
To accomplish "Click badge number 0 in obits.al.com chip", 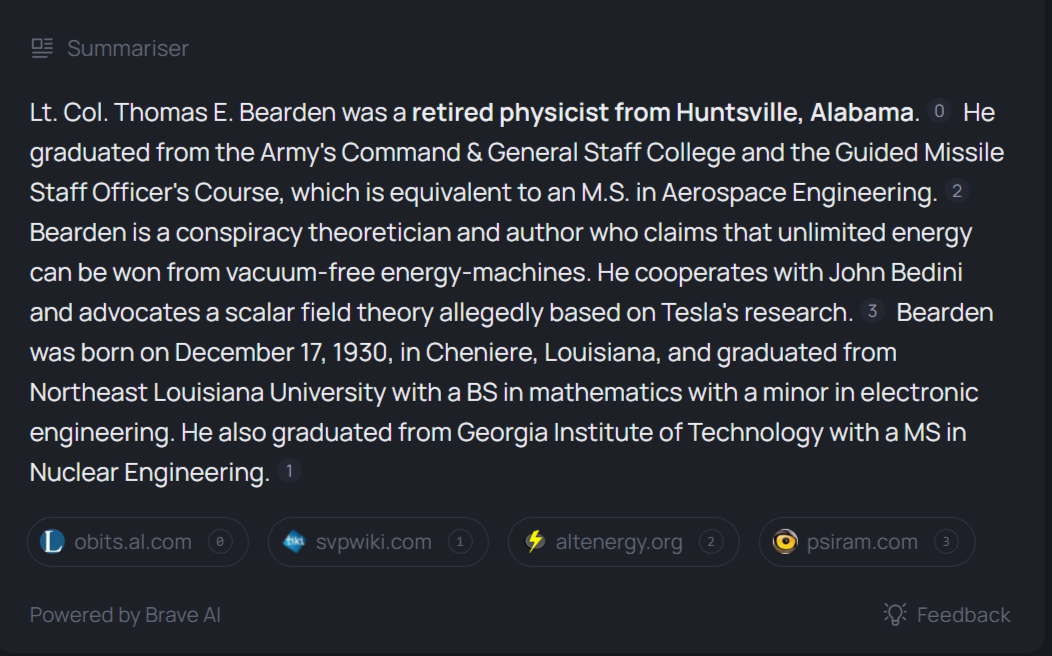I will click(220, 541).
